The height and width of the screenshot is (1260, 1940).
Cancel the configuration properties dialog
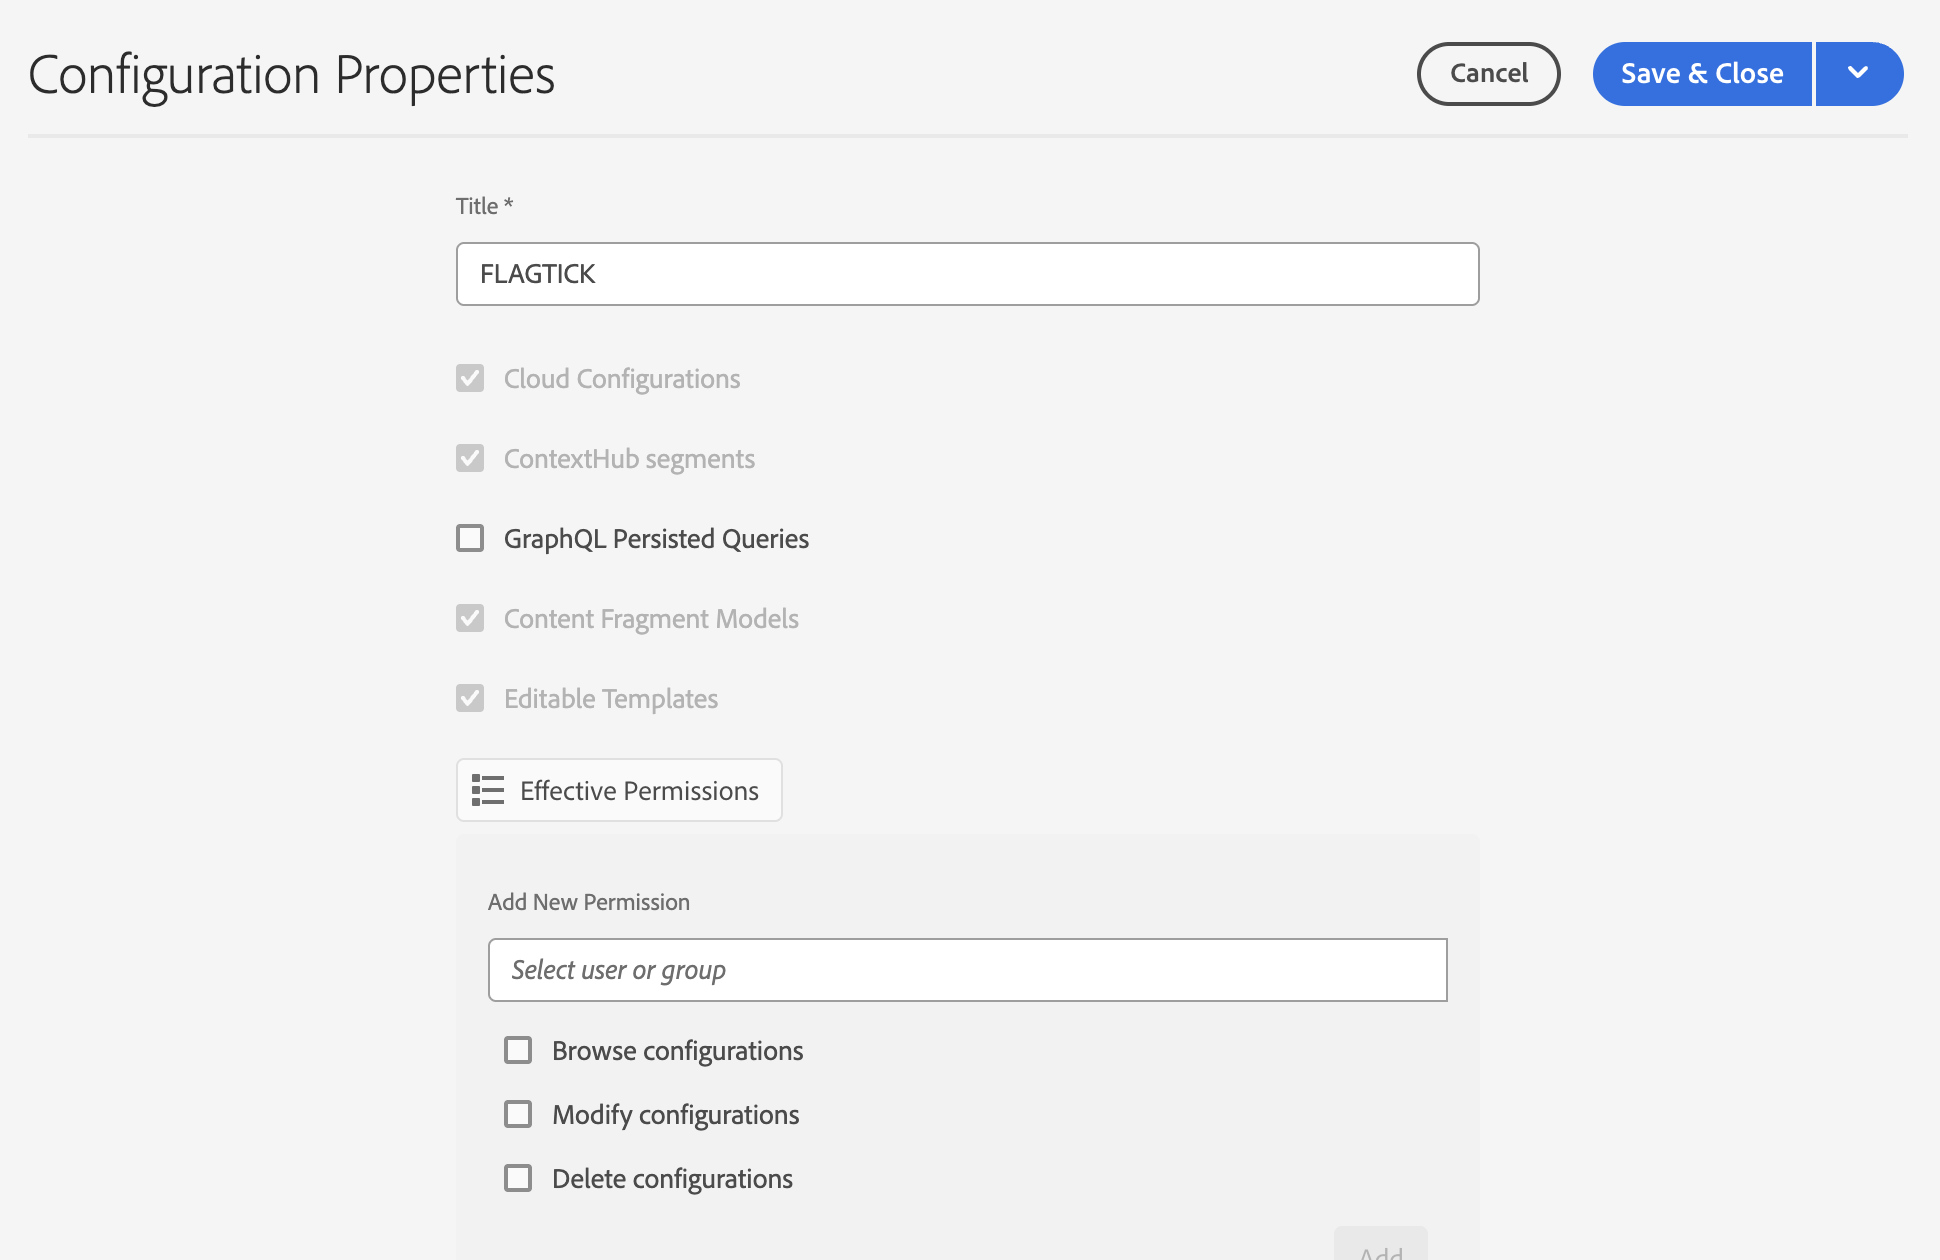(1488, 74)
